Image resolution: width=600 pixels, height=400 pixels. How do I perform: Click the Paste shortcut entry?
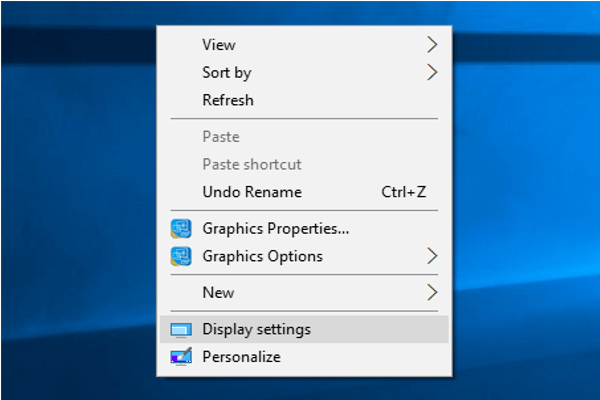click(252, 164)
